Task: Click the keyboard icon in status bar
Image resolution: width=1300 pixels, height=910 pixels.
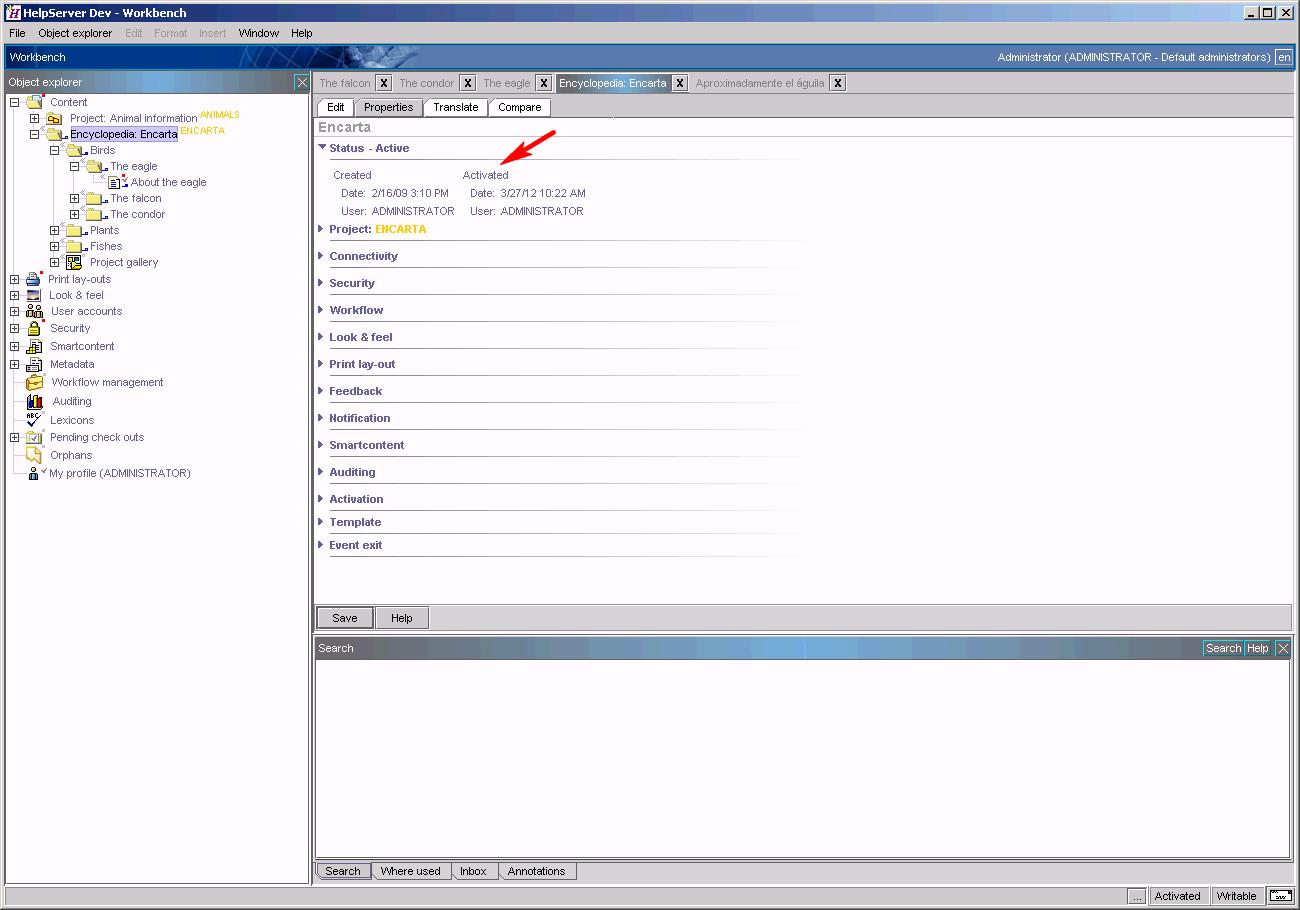Action: pyautogui.click(x=1280, y=896)
